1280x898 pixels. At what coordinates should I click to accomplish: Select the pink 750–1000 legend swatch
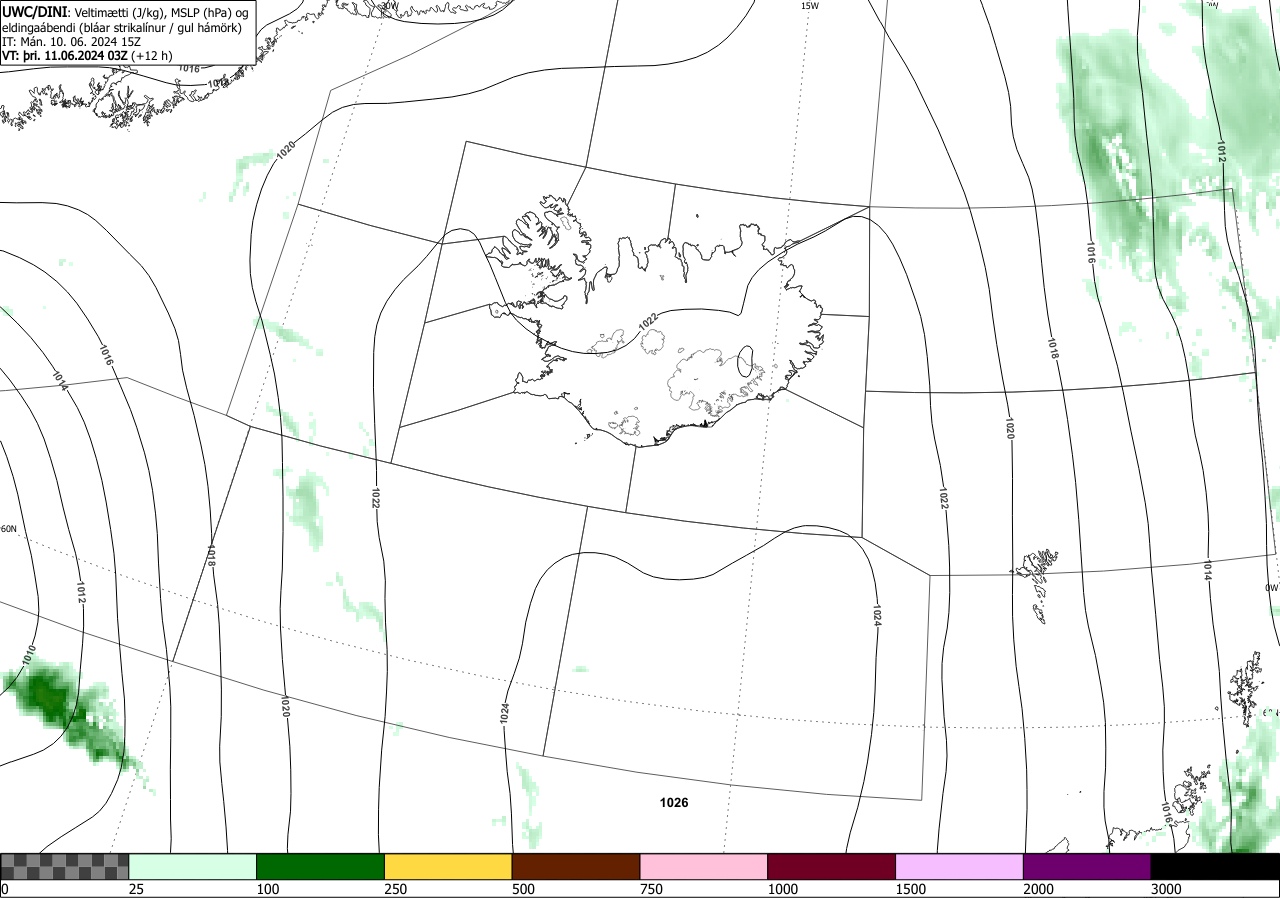pos(704,866)
